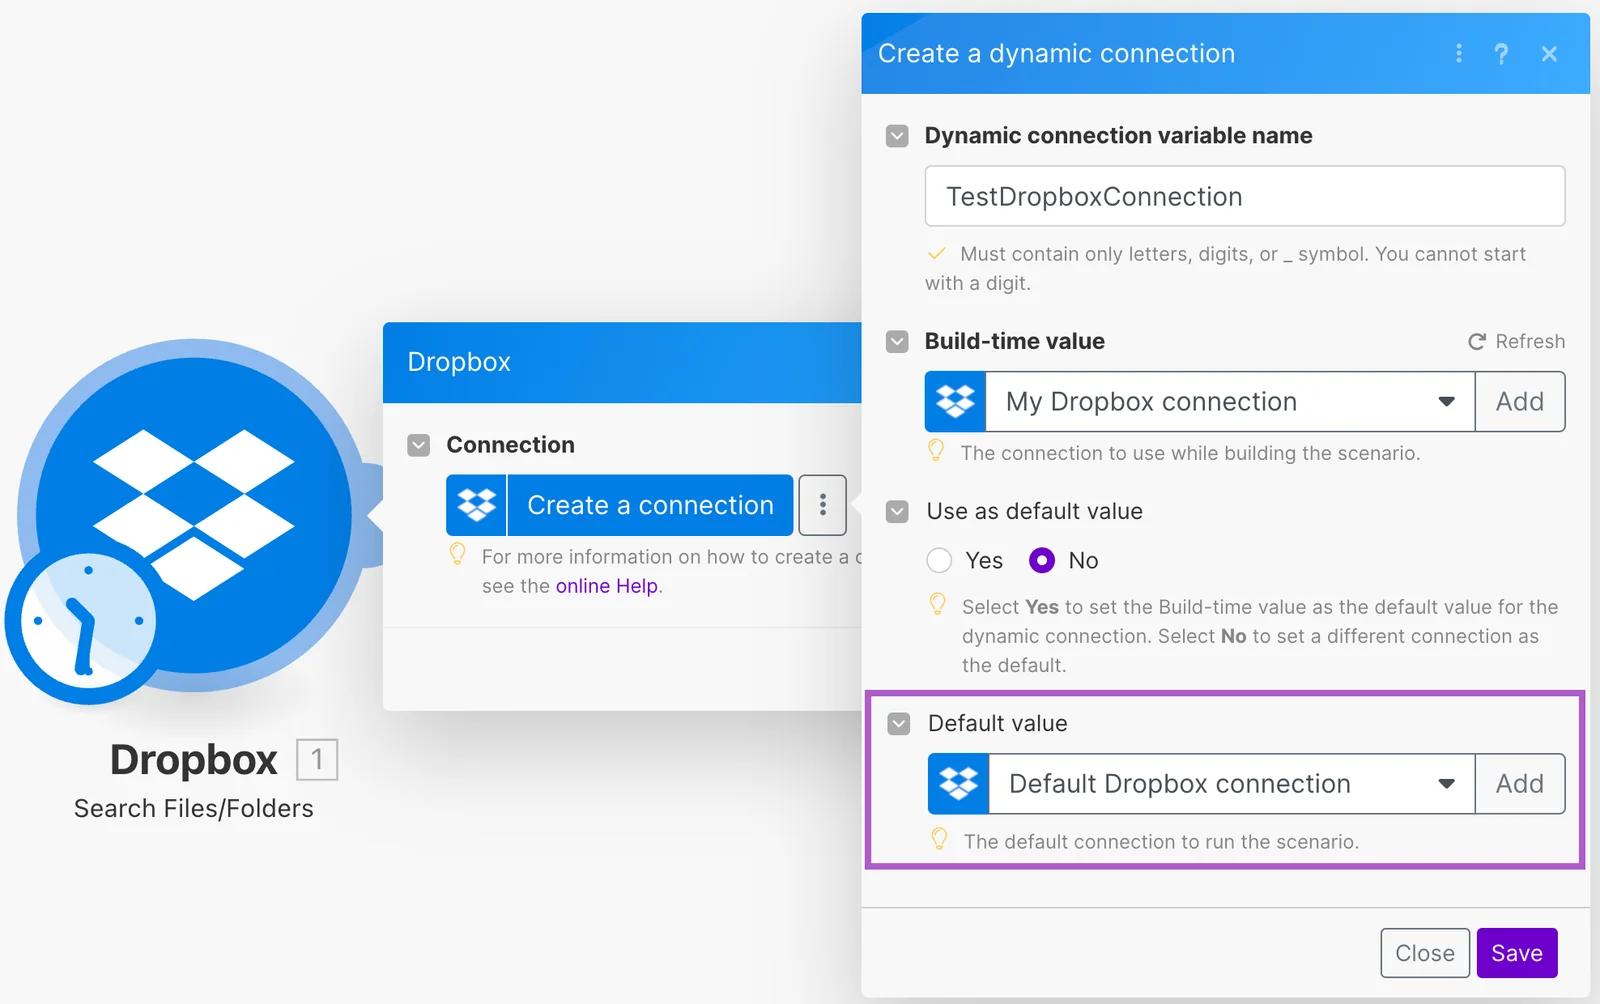The width and height of the screenshot is (1600, 1004).
Task: Open the Default Dropbox connection dropdown
Action: [1231, 784]
